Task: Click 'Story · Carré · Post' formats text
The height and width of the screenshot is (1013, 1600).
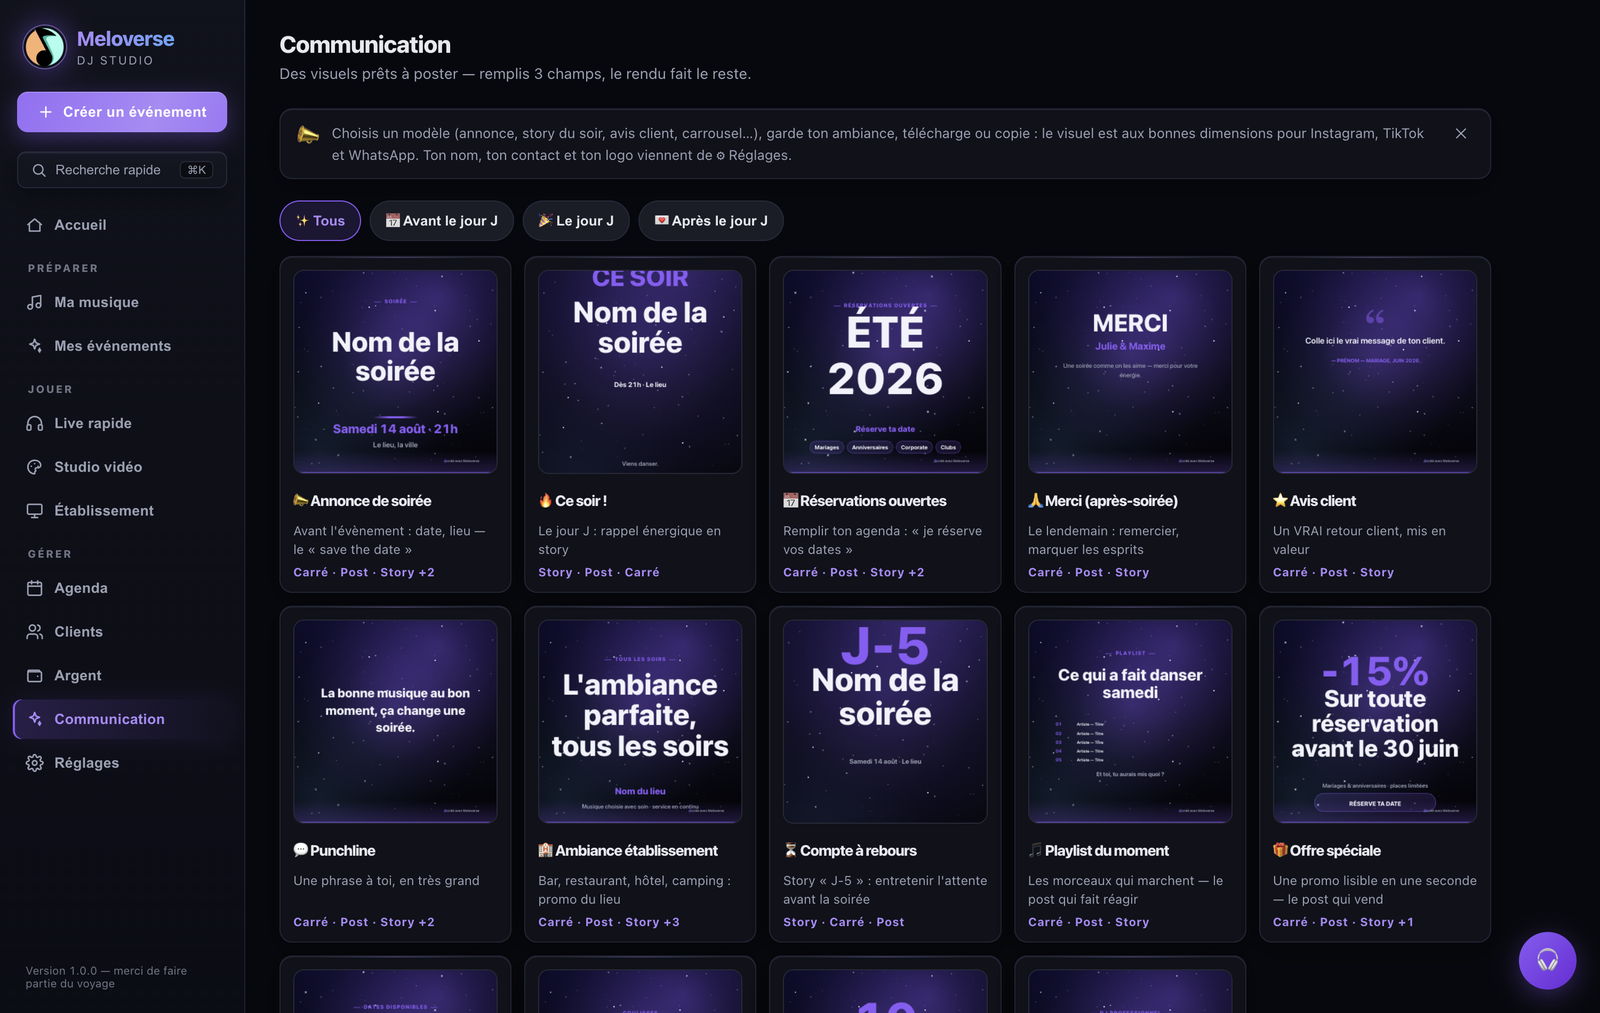Action: pos(844,922)
